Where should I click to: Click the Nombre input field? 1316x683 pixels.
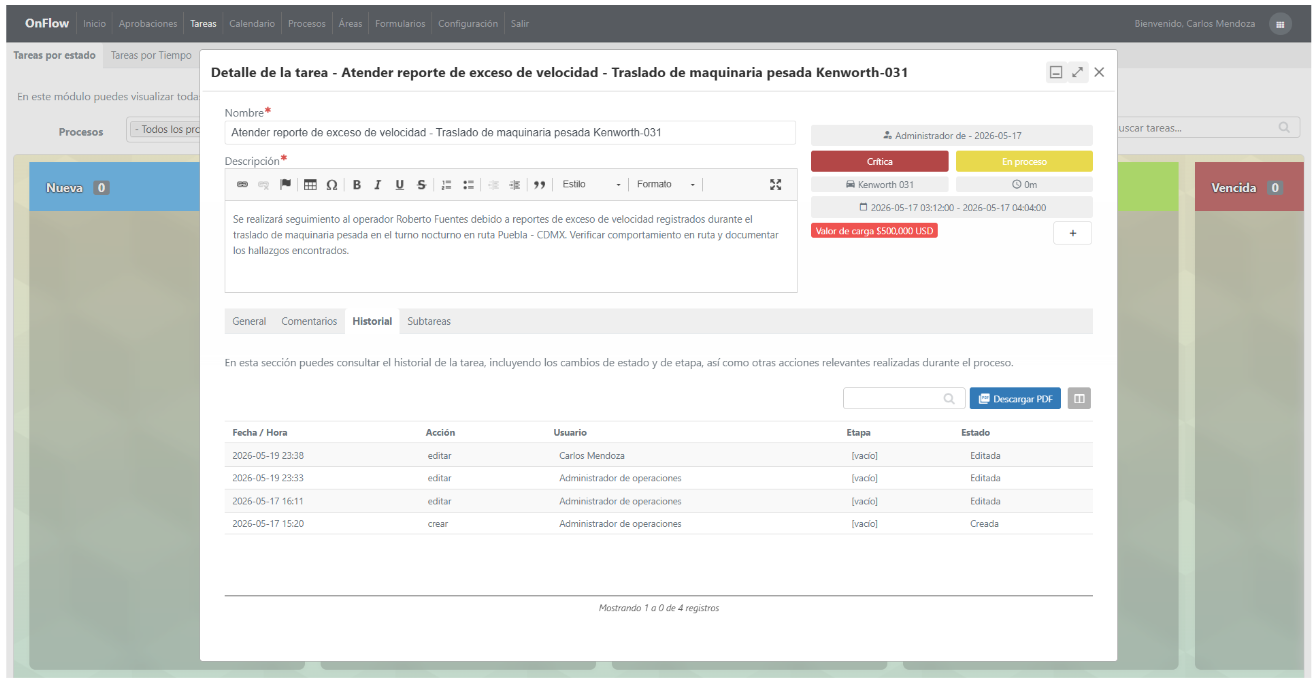click(510, 132)
